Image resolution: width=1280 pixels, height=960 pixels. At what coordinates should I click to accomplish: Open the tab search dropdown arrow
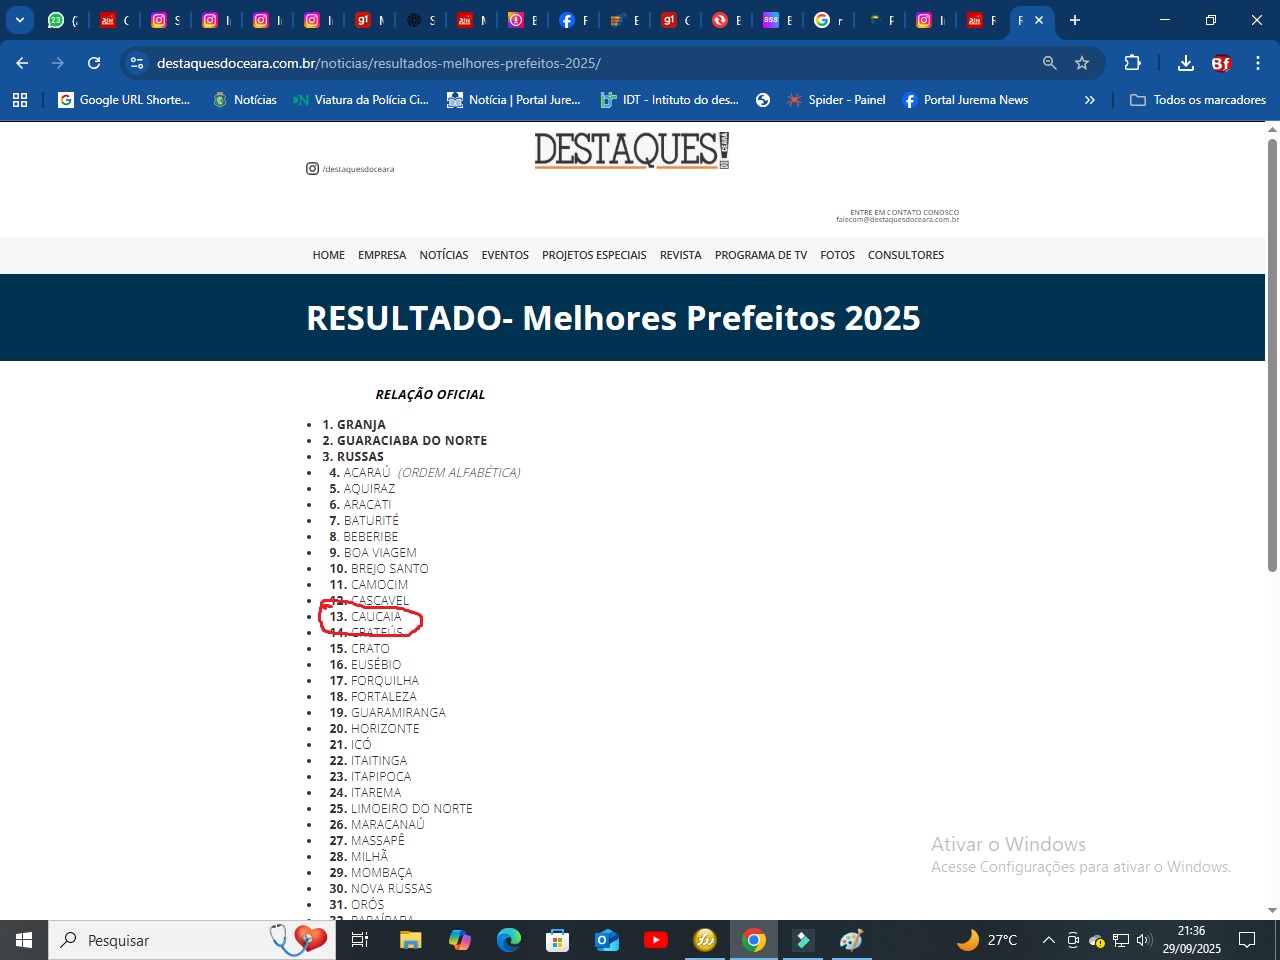20,20
